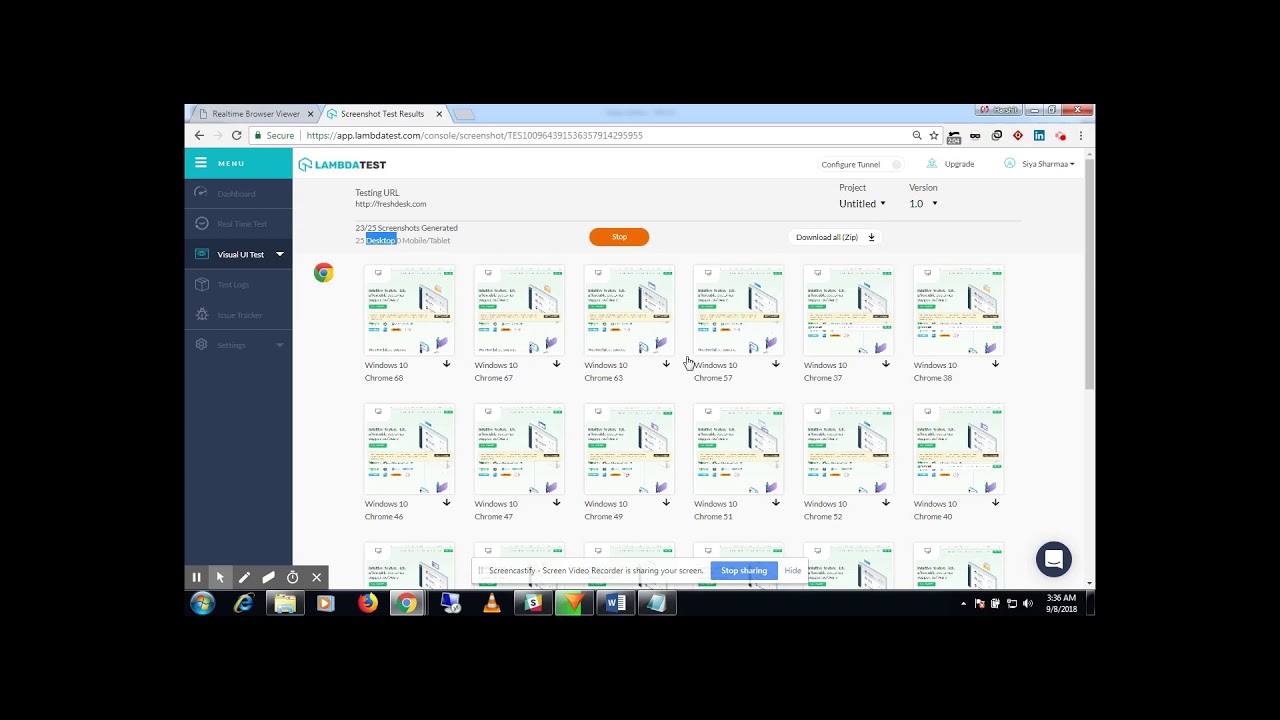Click Screencastify timer icon
The width and height of the screenshot is (1280, 720).
[293, 577]
